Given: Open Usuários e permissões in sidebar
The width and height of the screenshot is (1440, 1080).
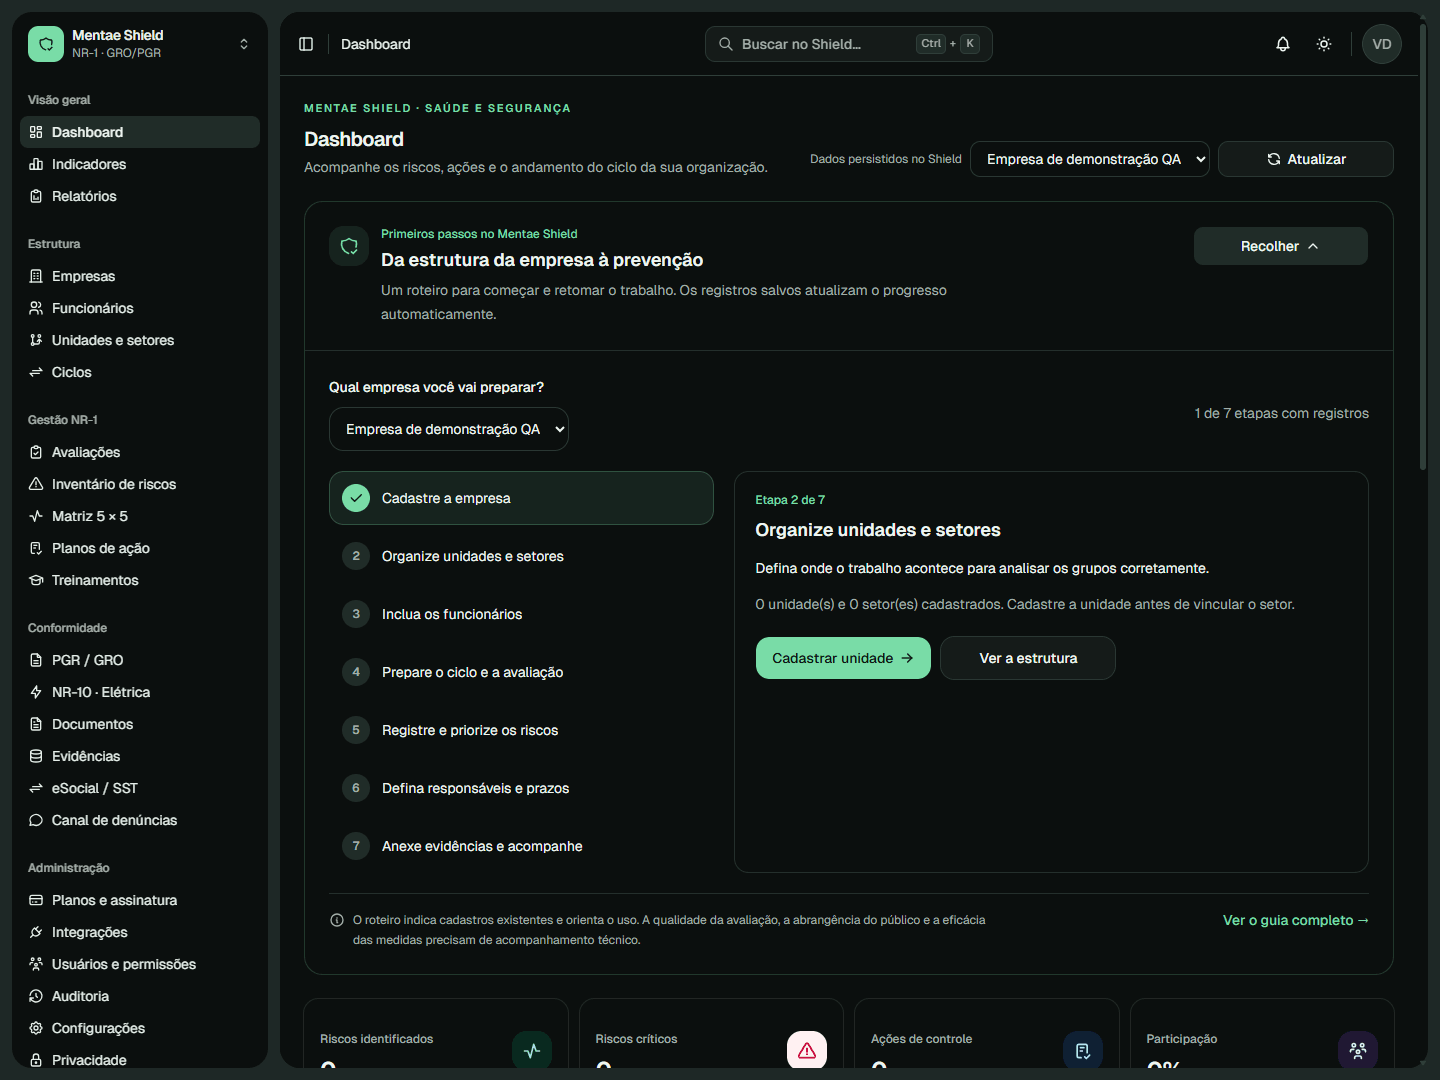Looking at the screenshot, I should [x=140, y=964].
